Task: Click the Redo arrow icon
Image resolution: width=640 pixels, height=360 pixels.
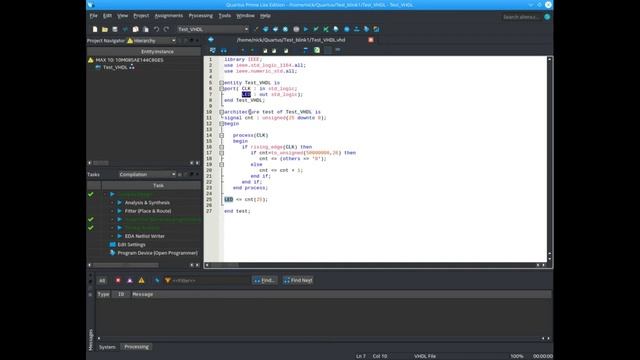Action: (166, 29)
